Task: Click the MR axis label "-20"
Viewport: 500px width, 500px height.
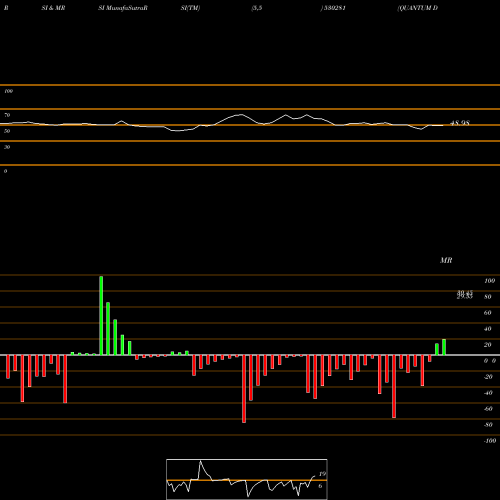Action: (488, 377)
